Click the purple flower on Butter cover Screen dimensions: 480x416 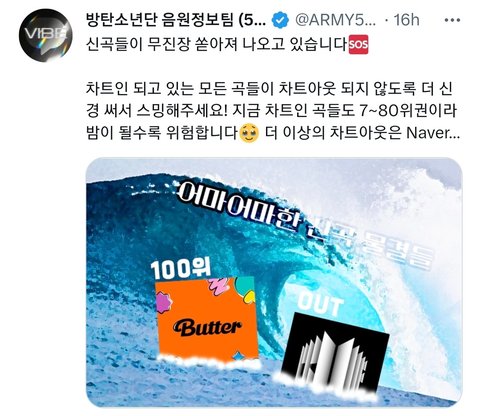(164, 302)
